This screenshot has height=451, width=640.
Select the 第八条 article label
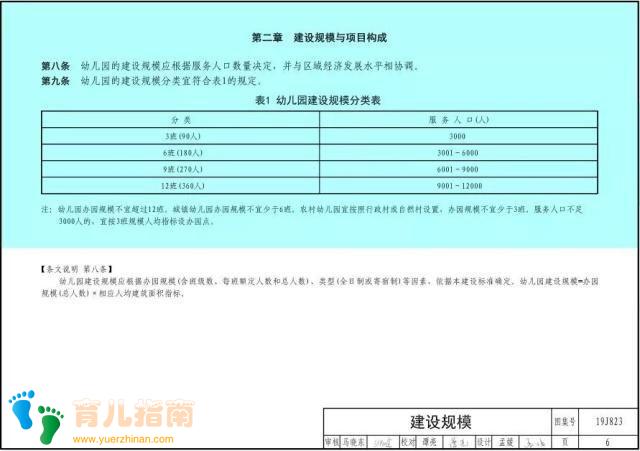pos(55,67)
